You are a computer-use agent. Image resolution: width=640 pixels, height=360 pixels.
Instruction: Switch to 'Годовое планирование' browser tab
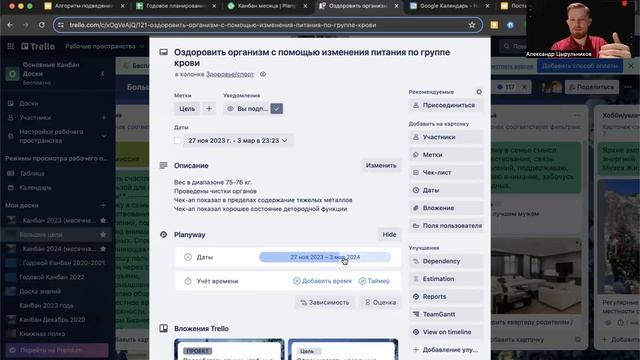tap(176, 6)
